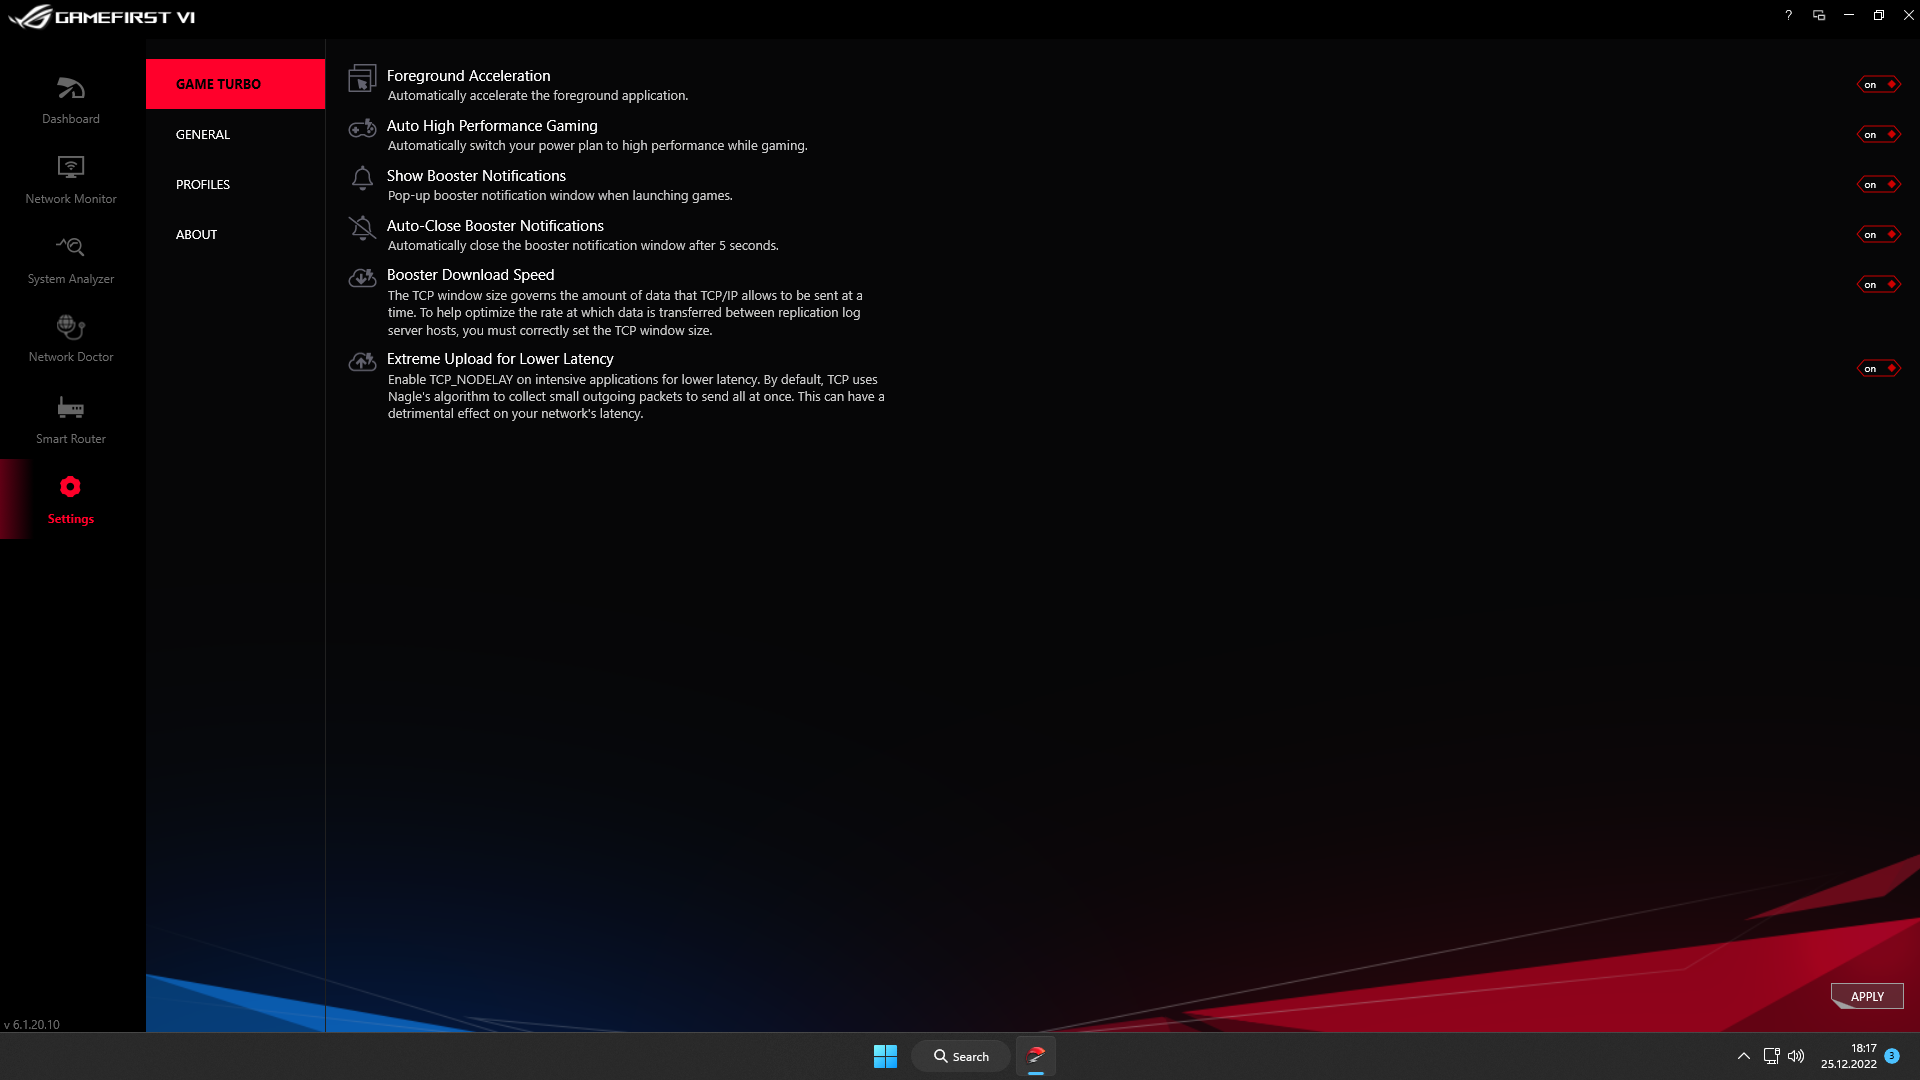Open Windows Search from the taskbar
Image resolution: width=1920 pixels, height=1080 pixels.
(960, 1055)
